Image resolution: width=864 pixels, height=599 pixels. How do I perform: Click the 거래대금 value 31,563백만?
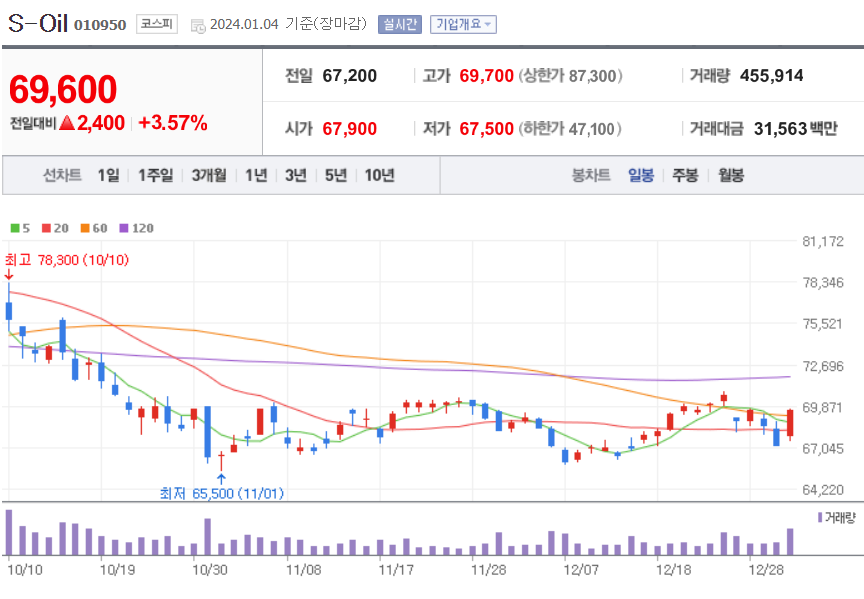[x=796, y=129]
